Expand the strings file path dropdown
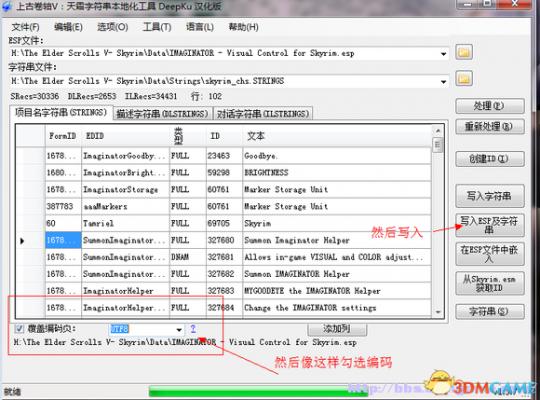Screen dimensions: 540x400 point(443,82)
